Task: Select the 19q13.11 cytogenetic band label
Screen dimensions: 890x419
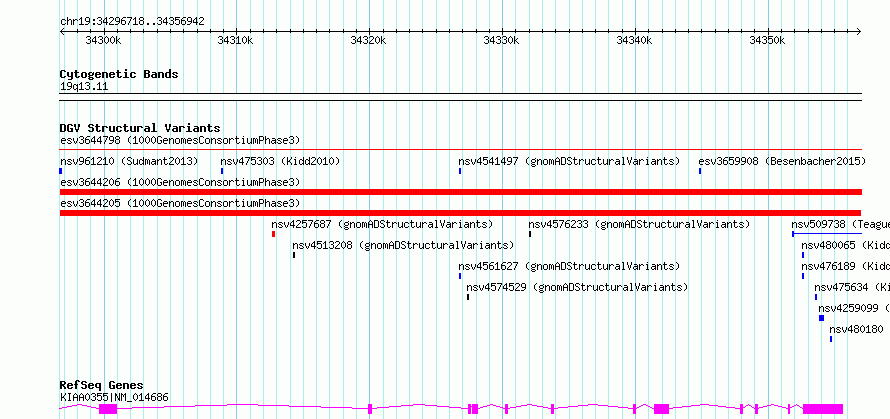Action: 84,87
